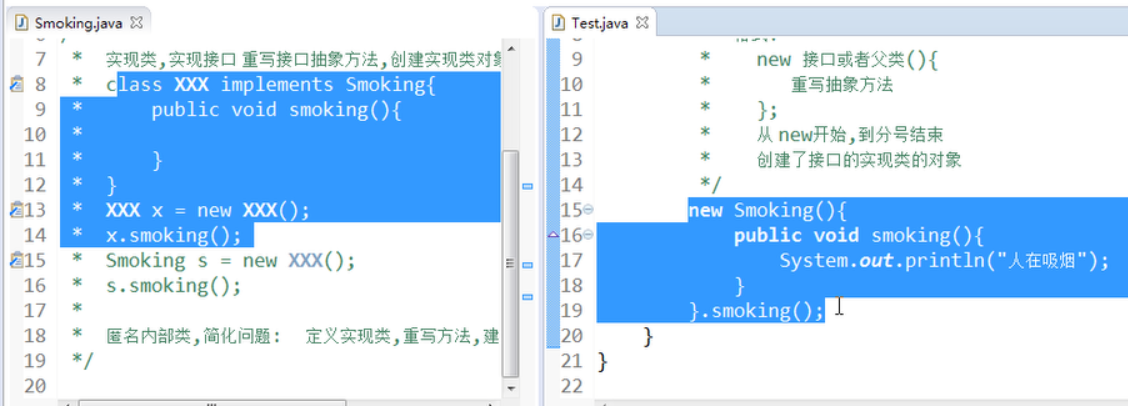Click the comment "重写抽象方法" in Test.java
The width and height of the screenshot is (1128, 406).
point(842,85)
